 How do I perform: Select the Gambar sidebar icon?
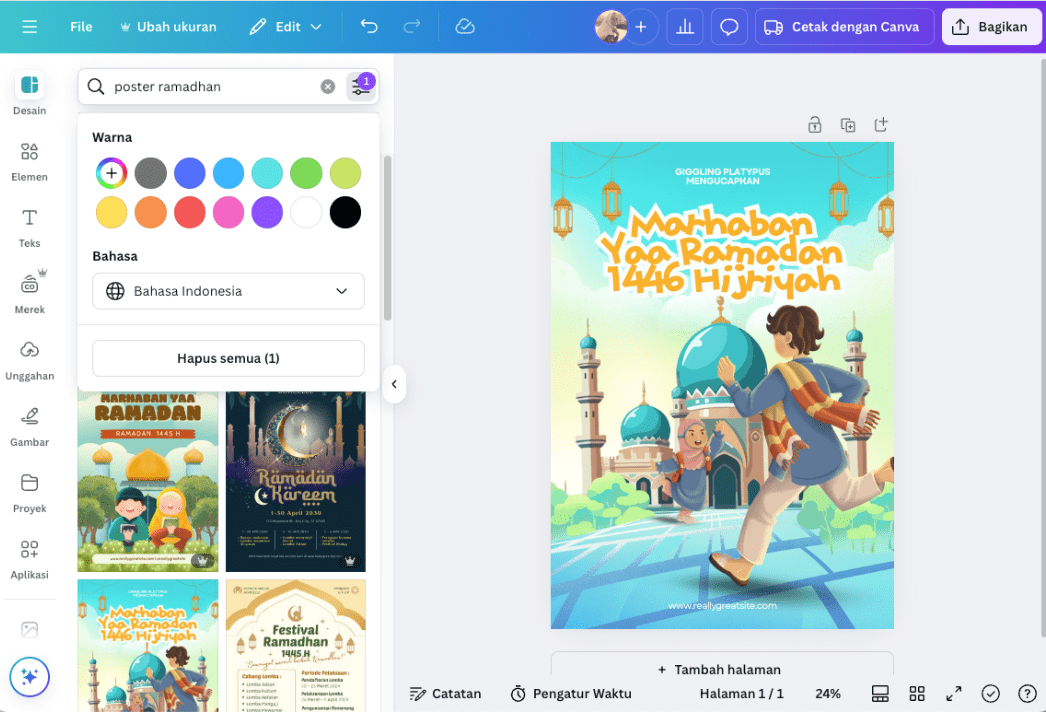29,425
